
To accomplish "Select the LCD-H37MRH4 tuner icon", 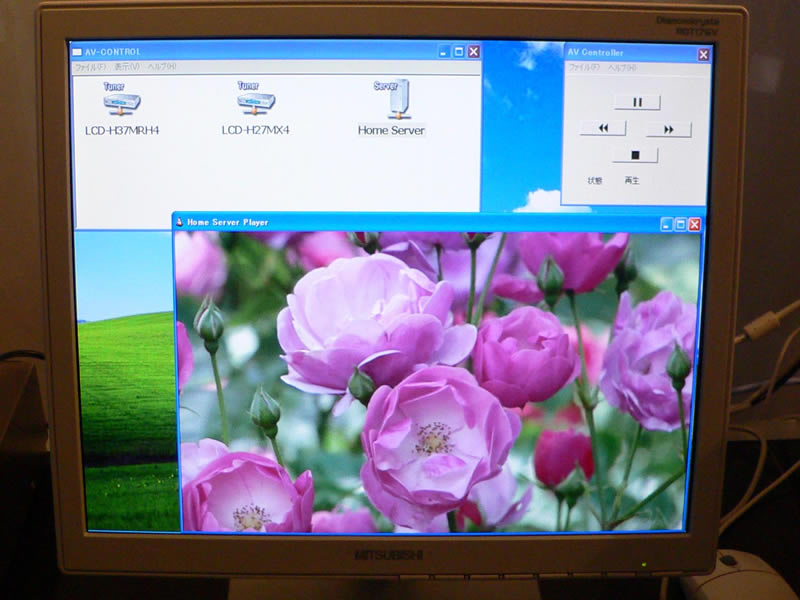I will click(x=121, y=102).
